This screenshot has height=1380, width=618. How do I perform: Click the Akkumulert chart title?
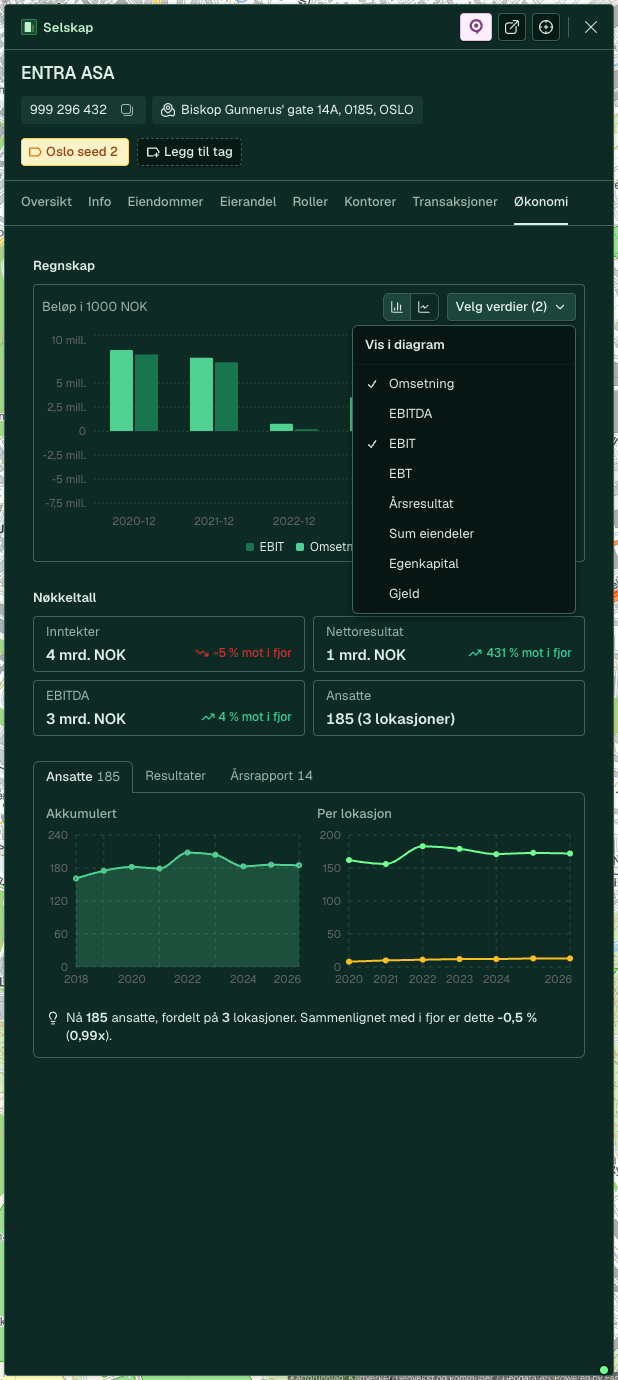pyautogui.click(x=81, y=814)
